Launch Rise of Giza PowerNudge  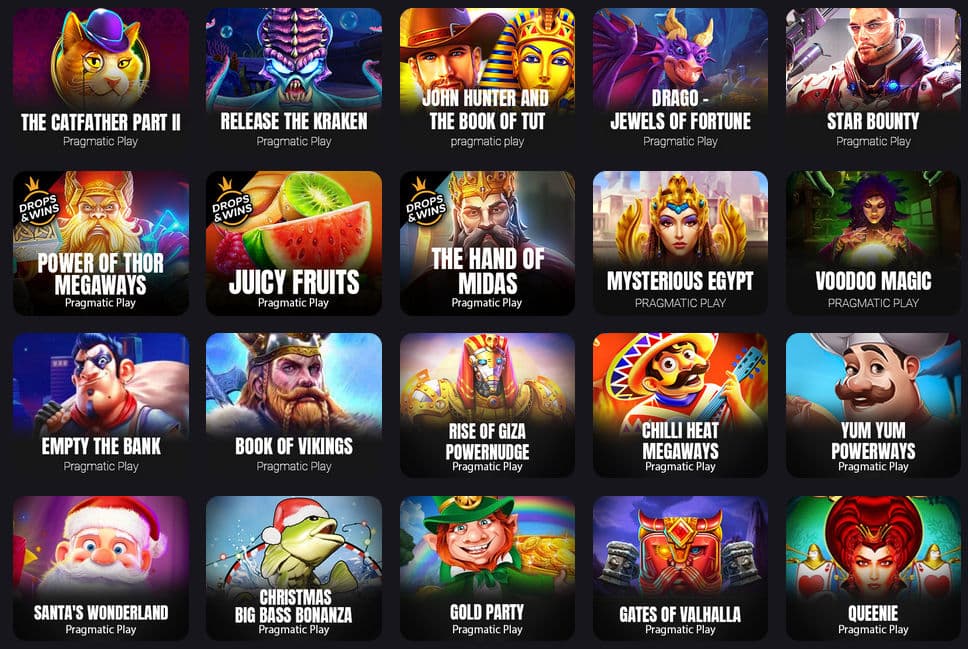(487, 405)
